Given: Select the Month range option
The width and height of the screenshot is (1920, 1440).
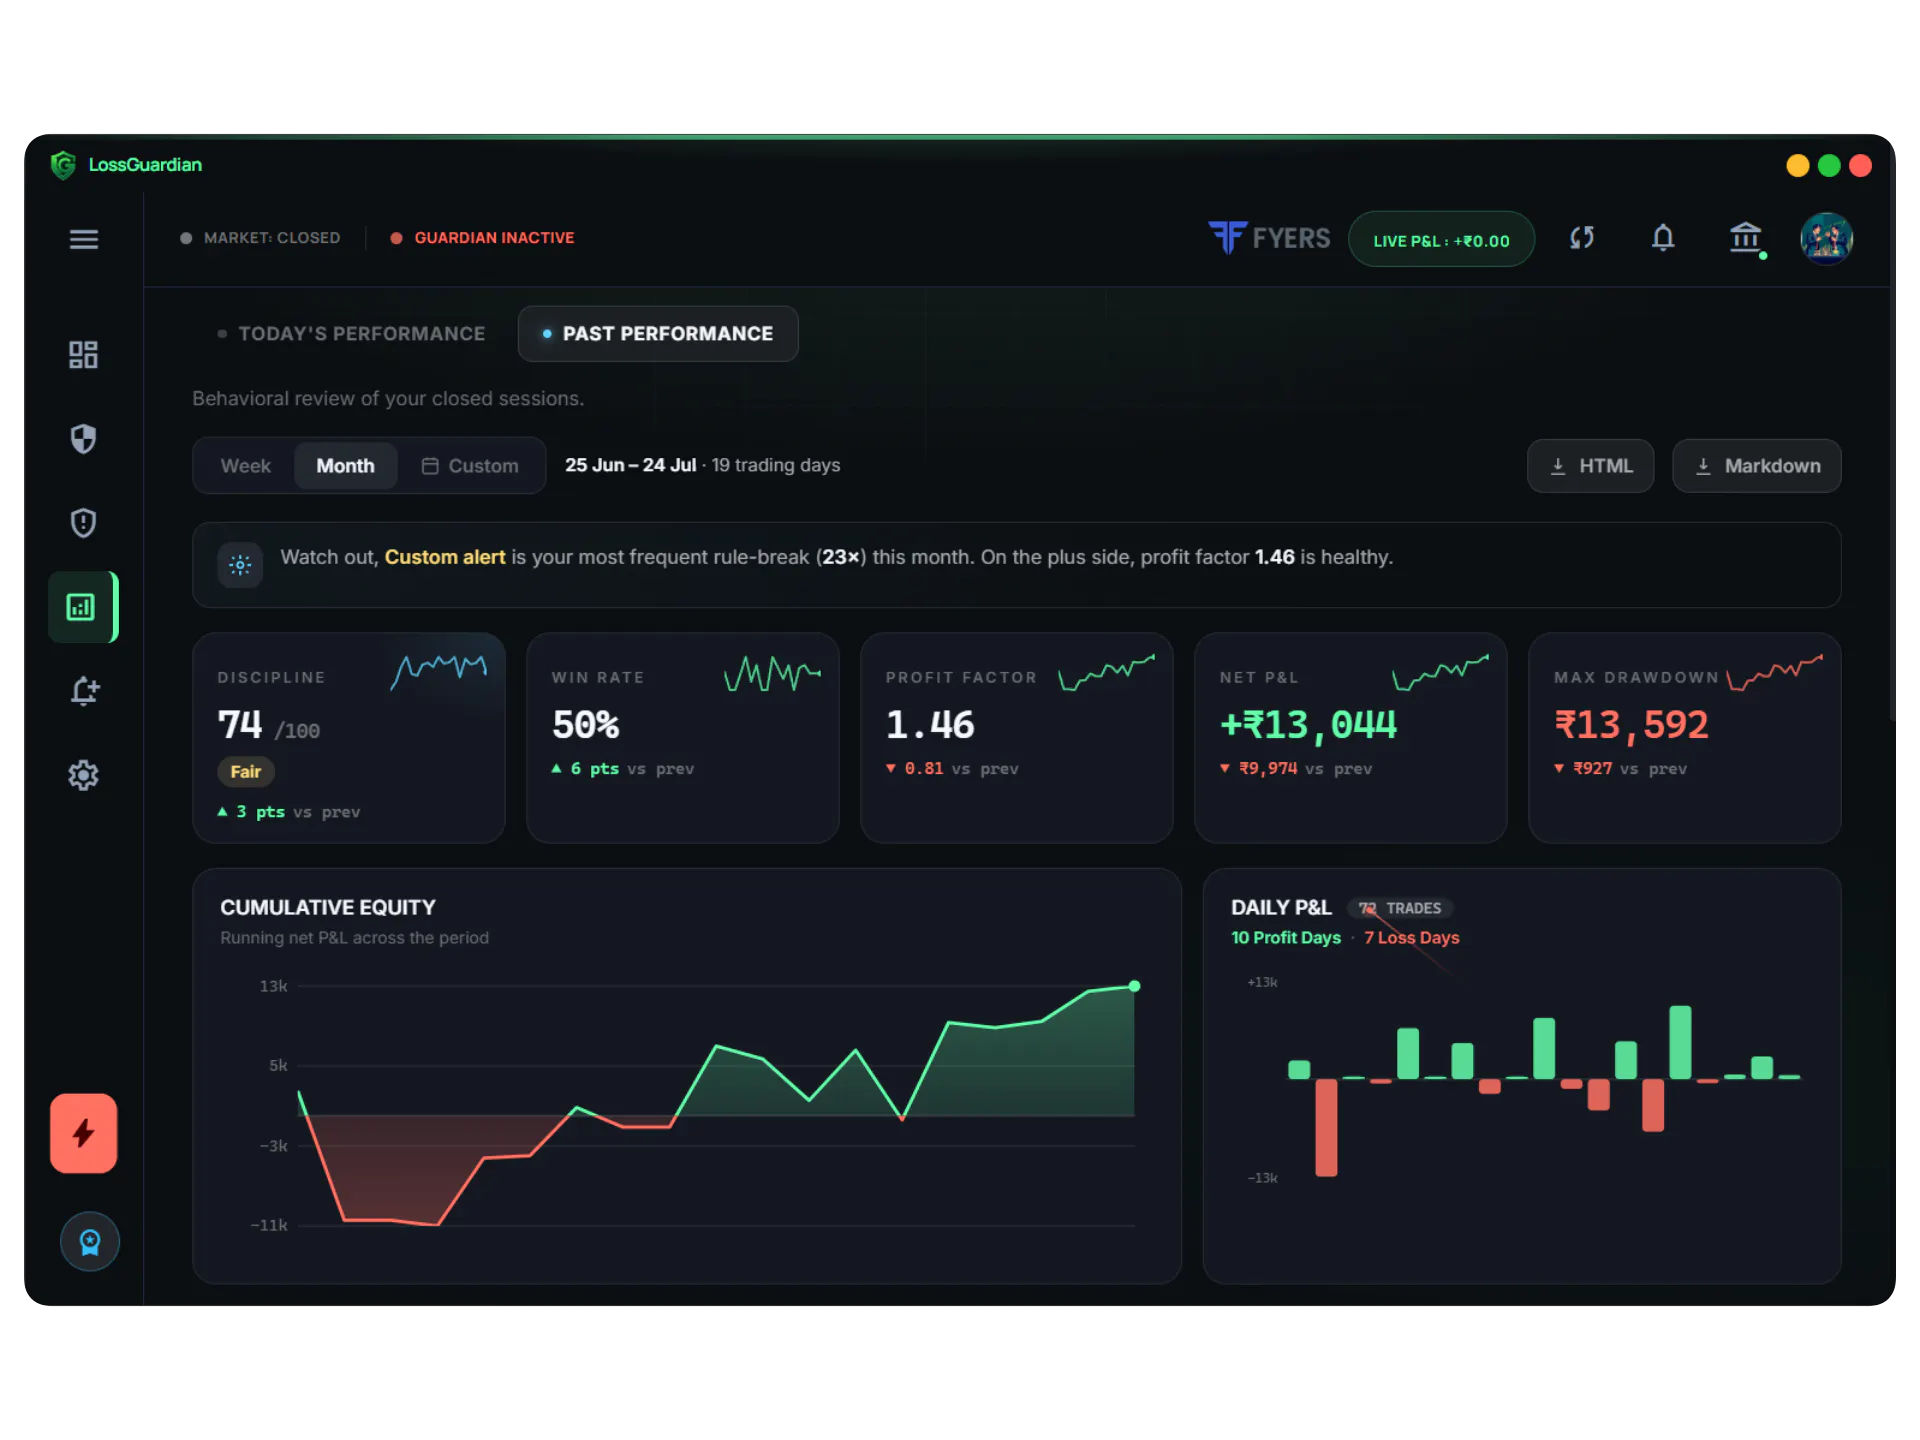Looking at the screenshot, I should pos(345,466).
